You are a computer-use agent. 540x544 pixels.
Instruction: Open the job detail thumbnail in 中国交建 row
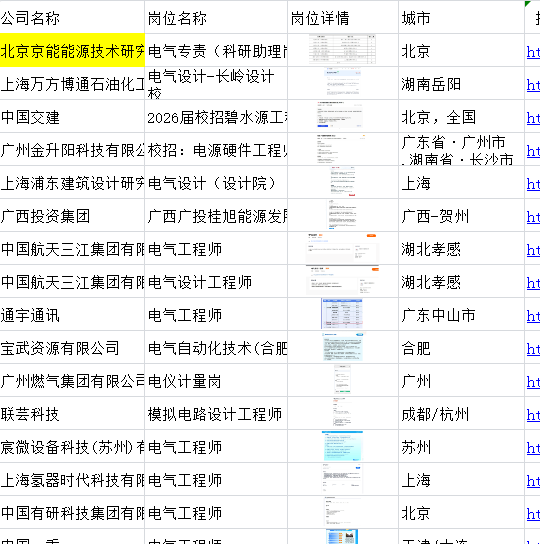tap(340, 115)
